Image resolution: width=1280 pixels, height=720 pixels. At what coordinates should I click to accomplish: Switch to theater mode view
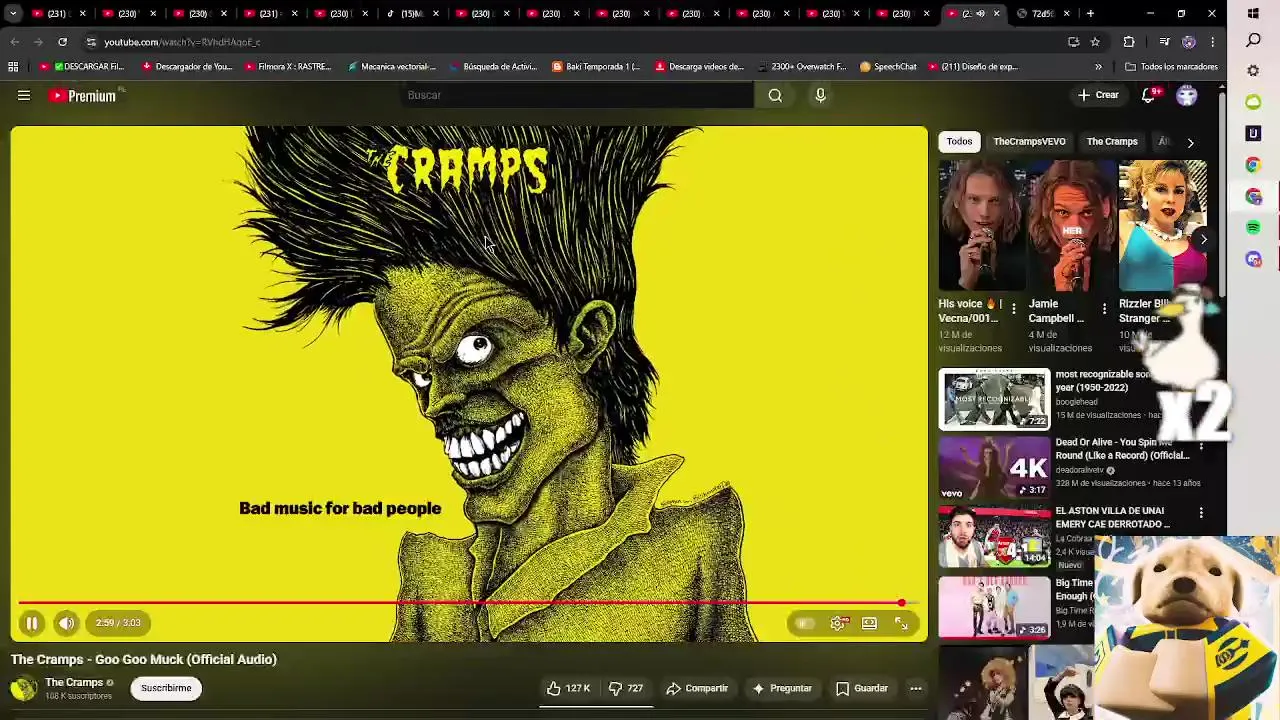pos(870,623)
